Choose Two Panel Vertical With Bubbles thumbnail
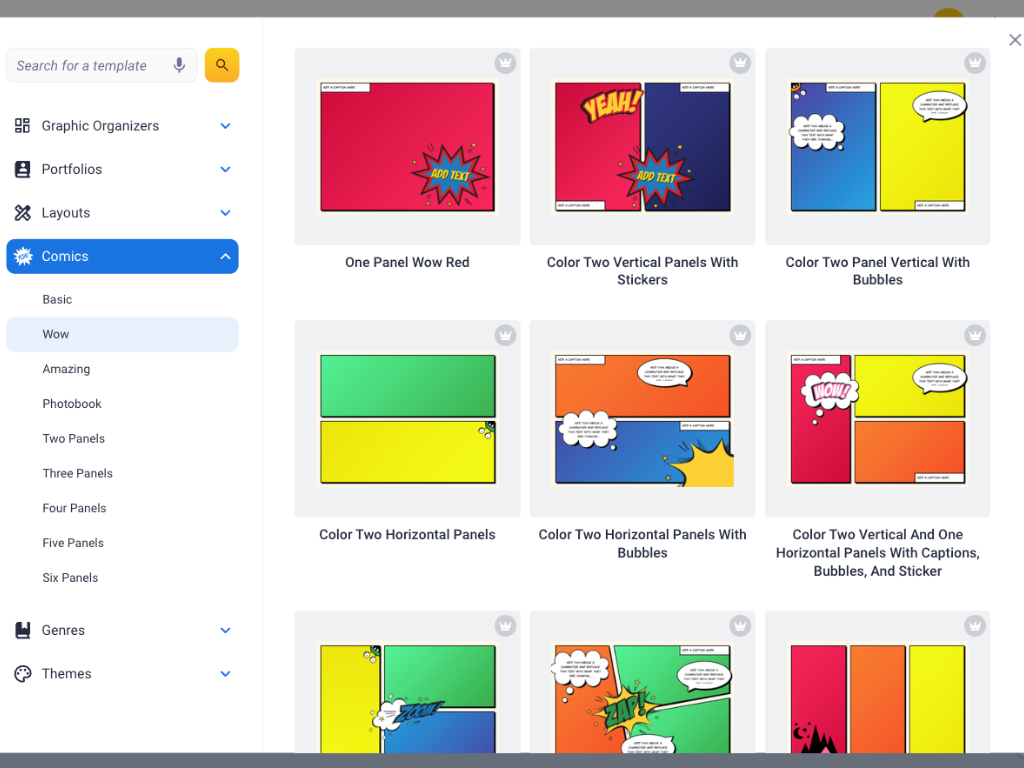The width and height of the screenshot is (1024, 768). click(x=878, y=146)
